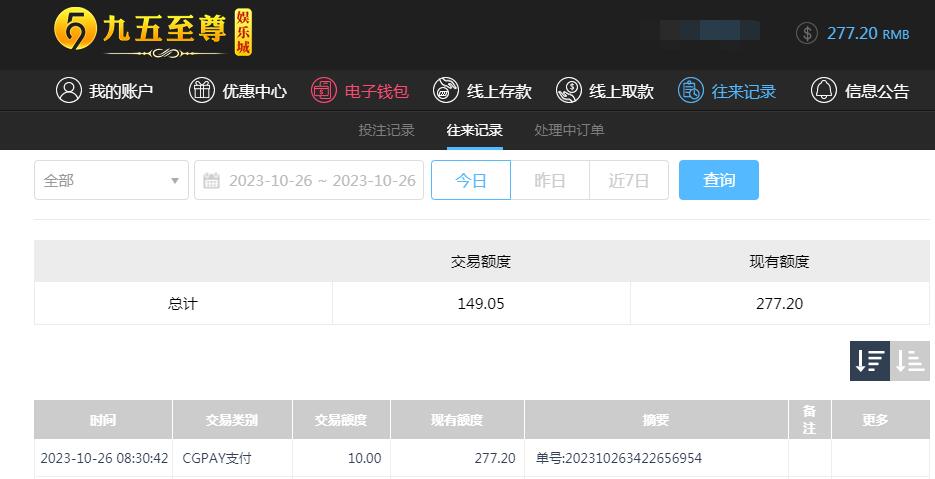The width and height of the screenshot is (935, 479).
Task: Select the 今日 date range option
Action: tap(471, 180)
